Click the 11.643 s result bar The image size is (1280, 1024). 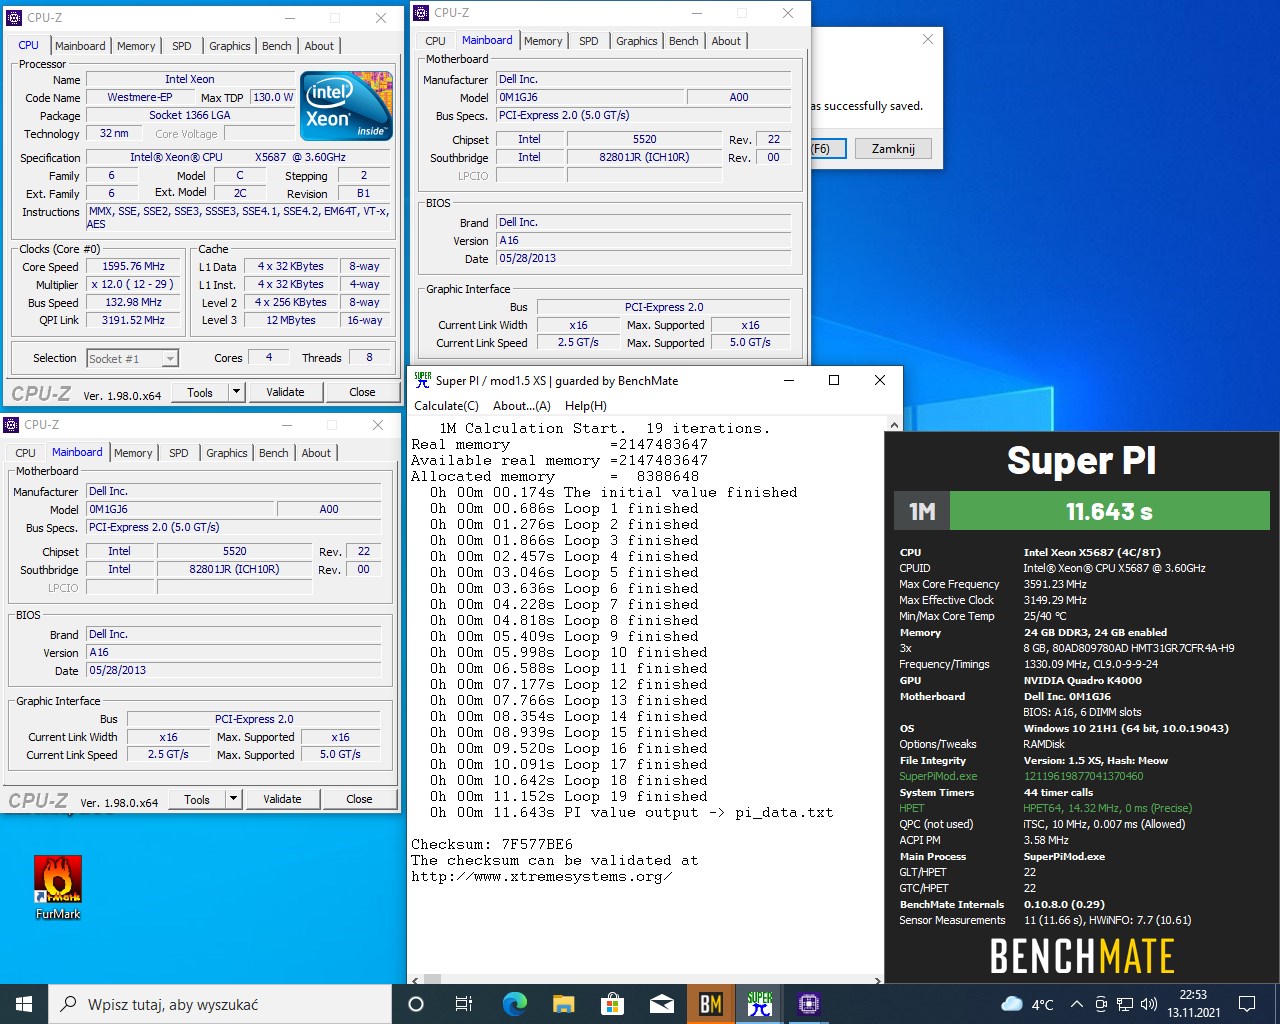click(x=1109, y=512)
